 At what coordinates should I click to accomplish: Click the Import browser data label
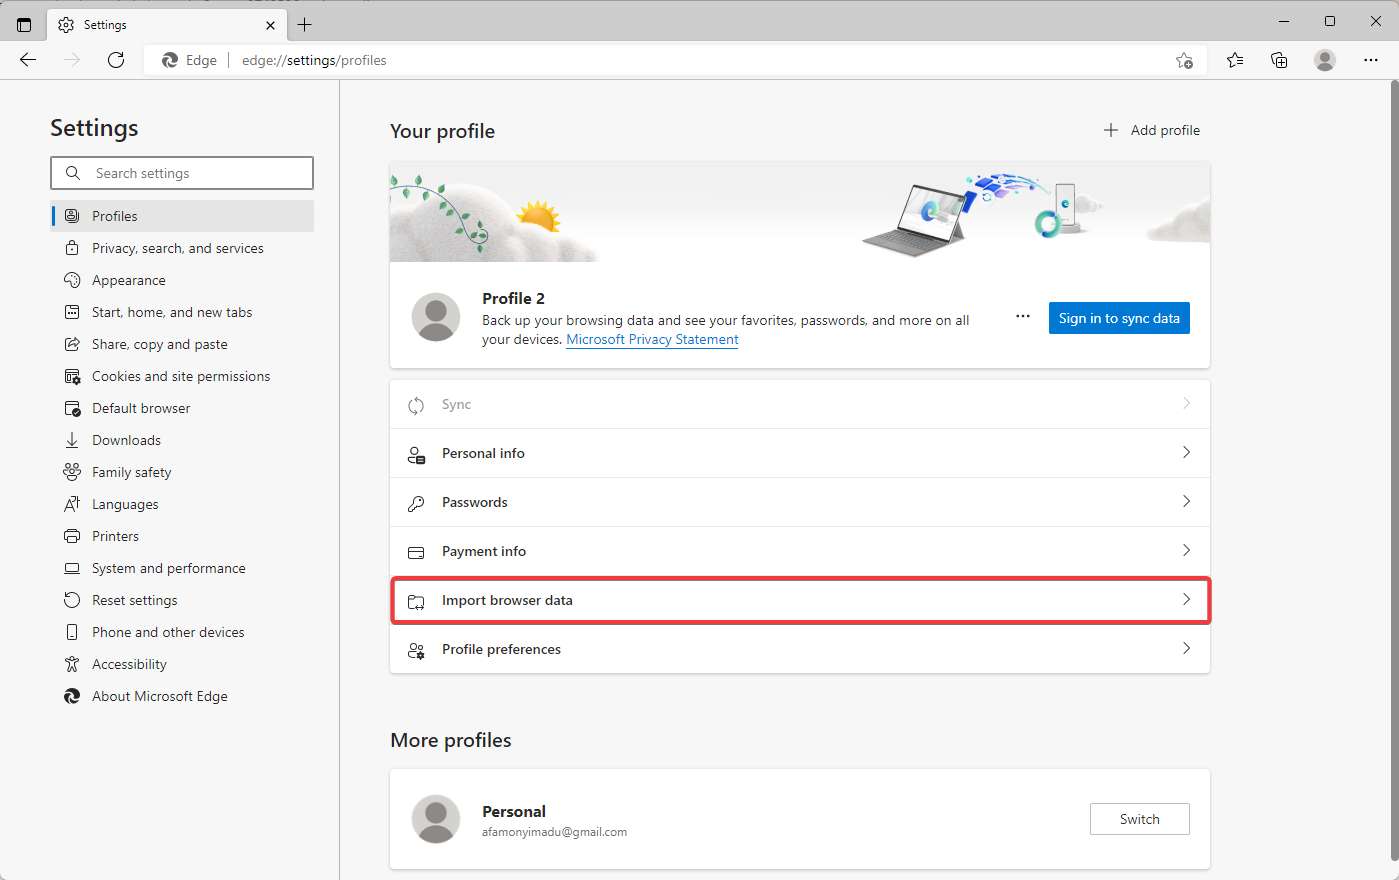tap(507, 601)
